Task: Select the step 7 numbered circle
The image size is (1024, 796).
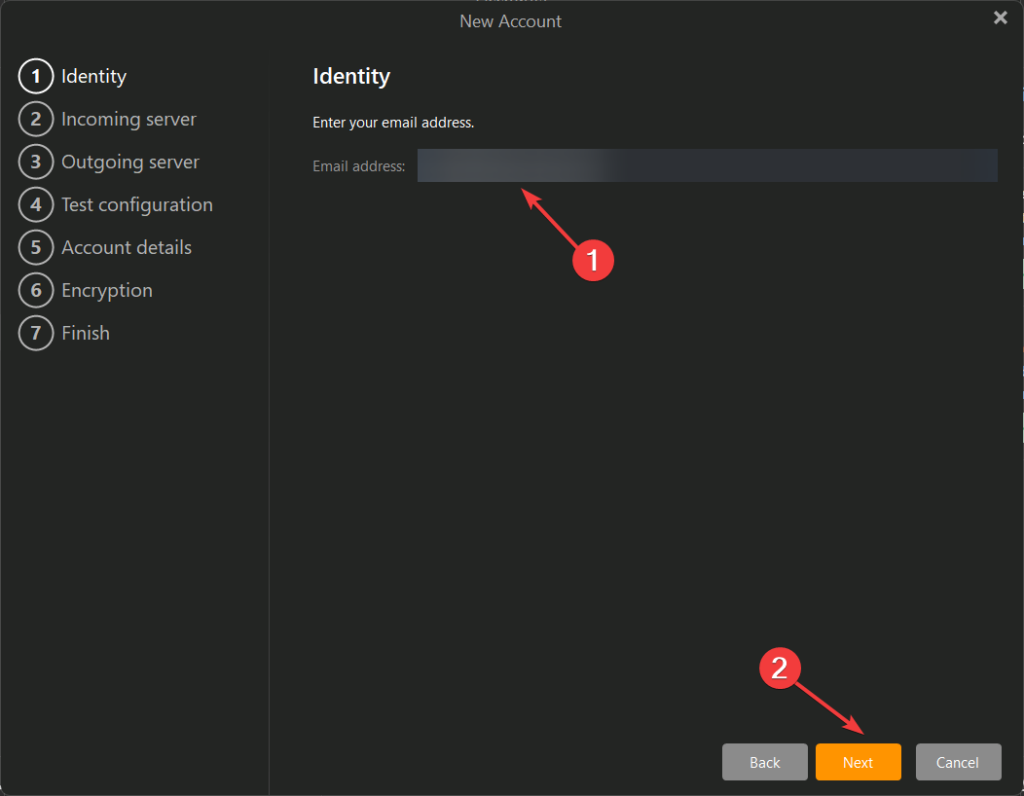Action: 36,334
